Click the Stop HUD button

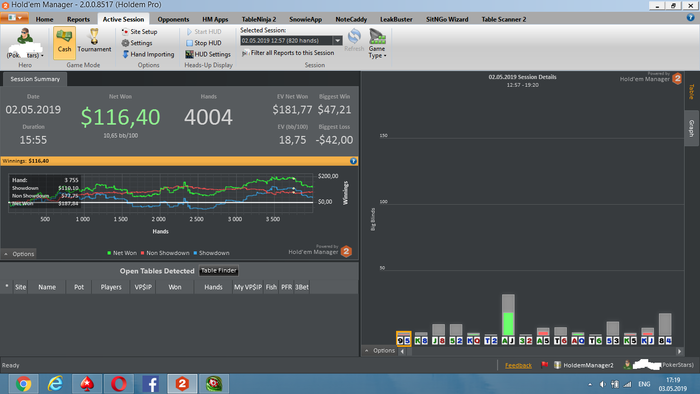click(x=204, y=43)
